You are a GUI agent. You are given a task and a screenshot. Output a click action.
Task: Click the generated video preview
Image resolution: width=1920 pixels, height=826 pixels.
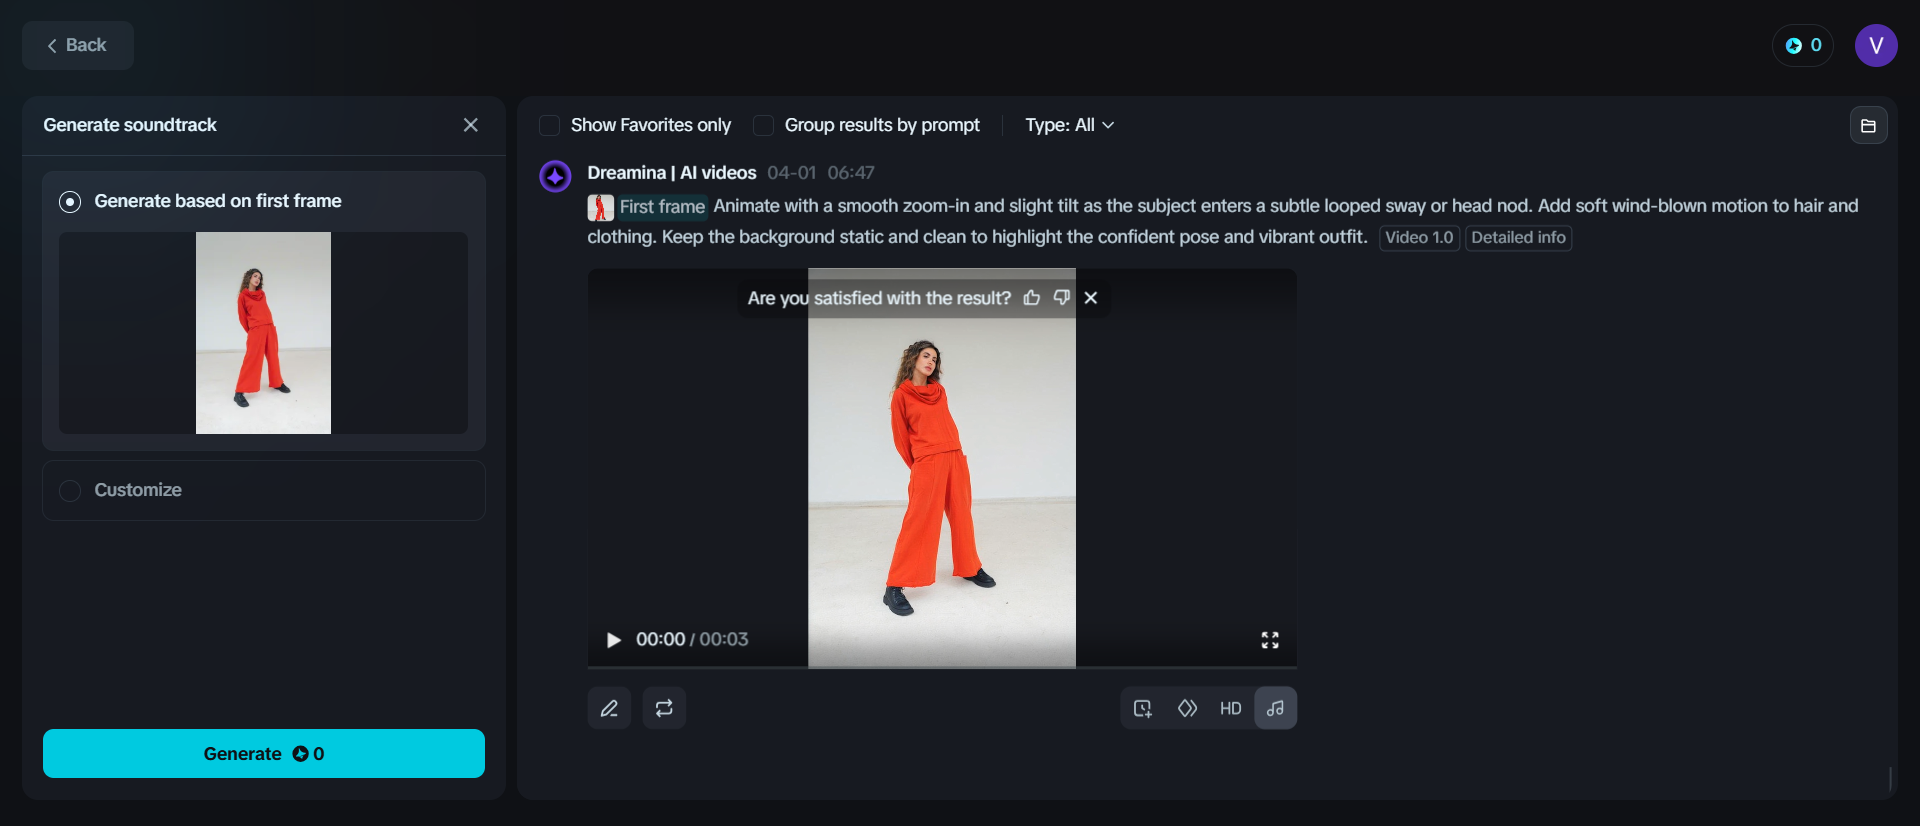pos(942,467)
